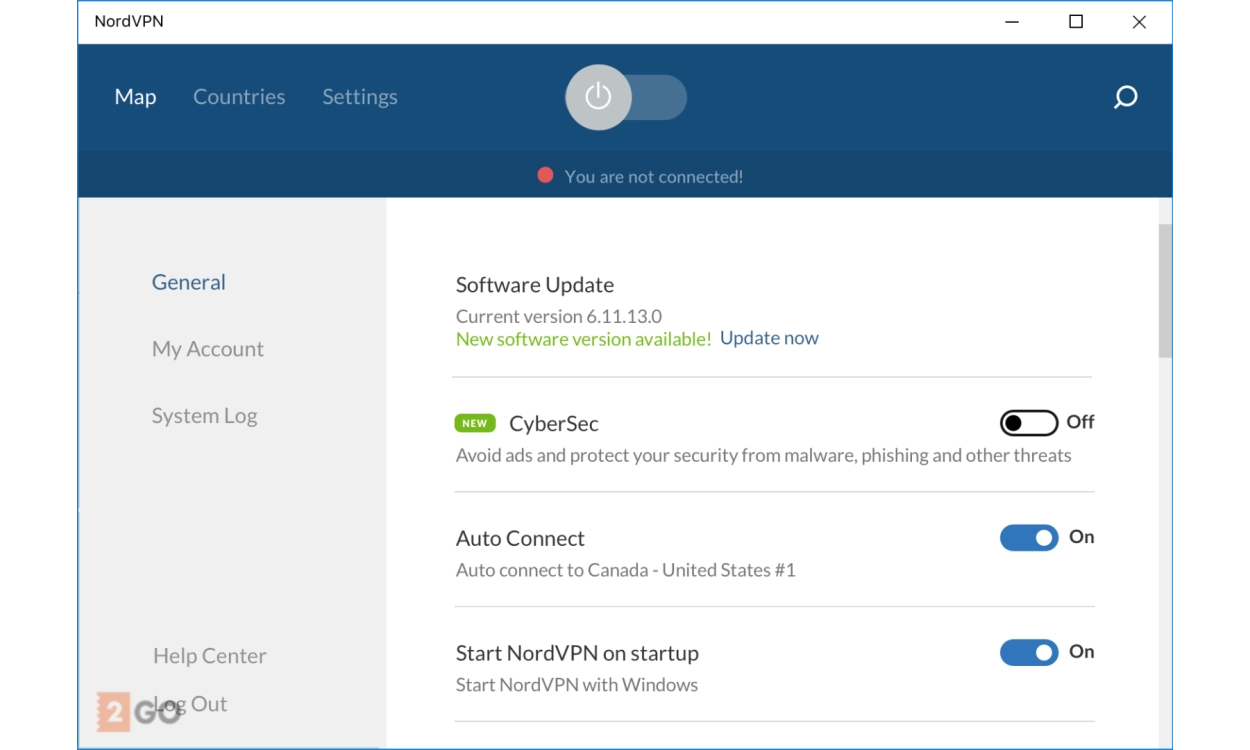
Task: Click the green NEW badge beside CyberSec
Action: pyautogui.click(x=475, y=423)
